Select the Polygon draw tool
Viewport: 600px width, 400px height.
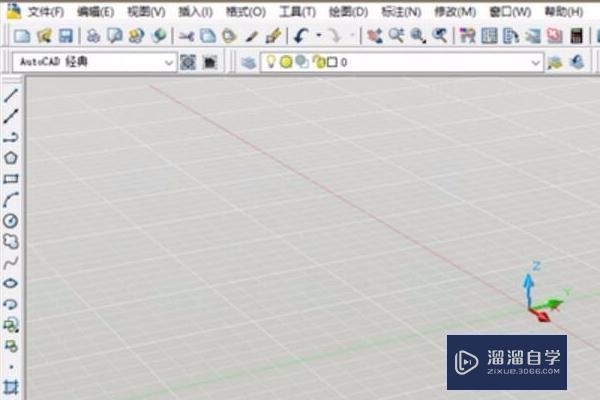click(11, 158)
